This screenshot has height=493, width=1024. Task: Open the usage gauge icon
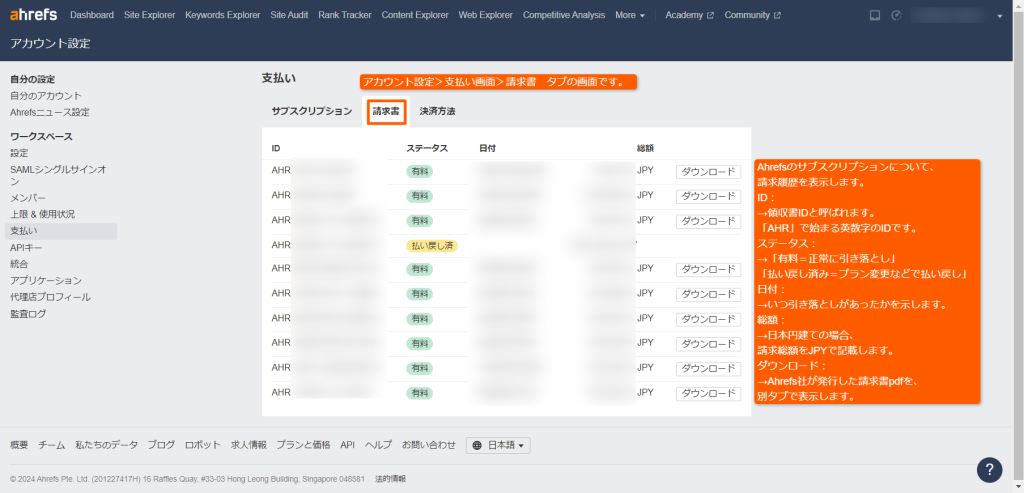tap(896, 15)
